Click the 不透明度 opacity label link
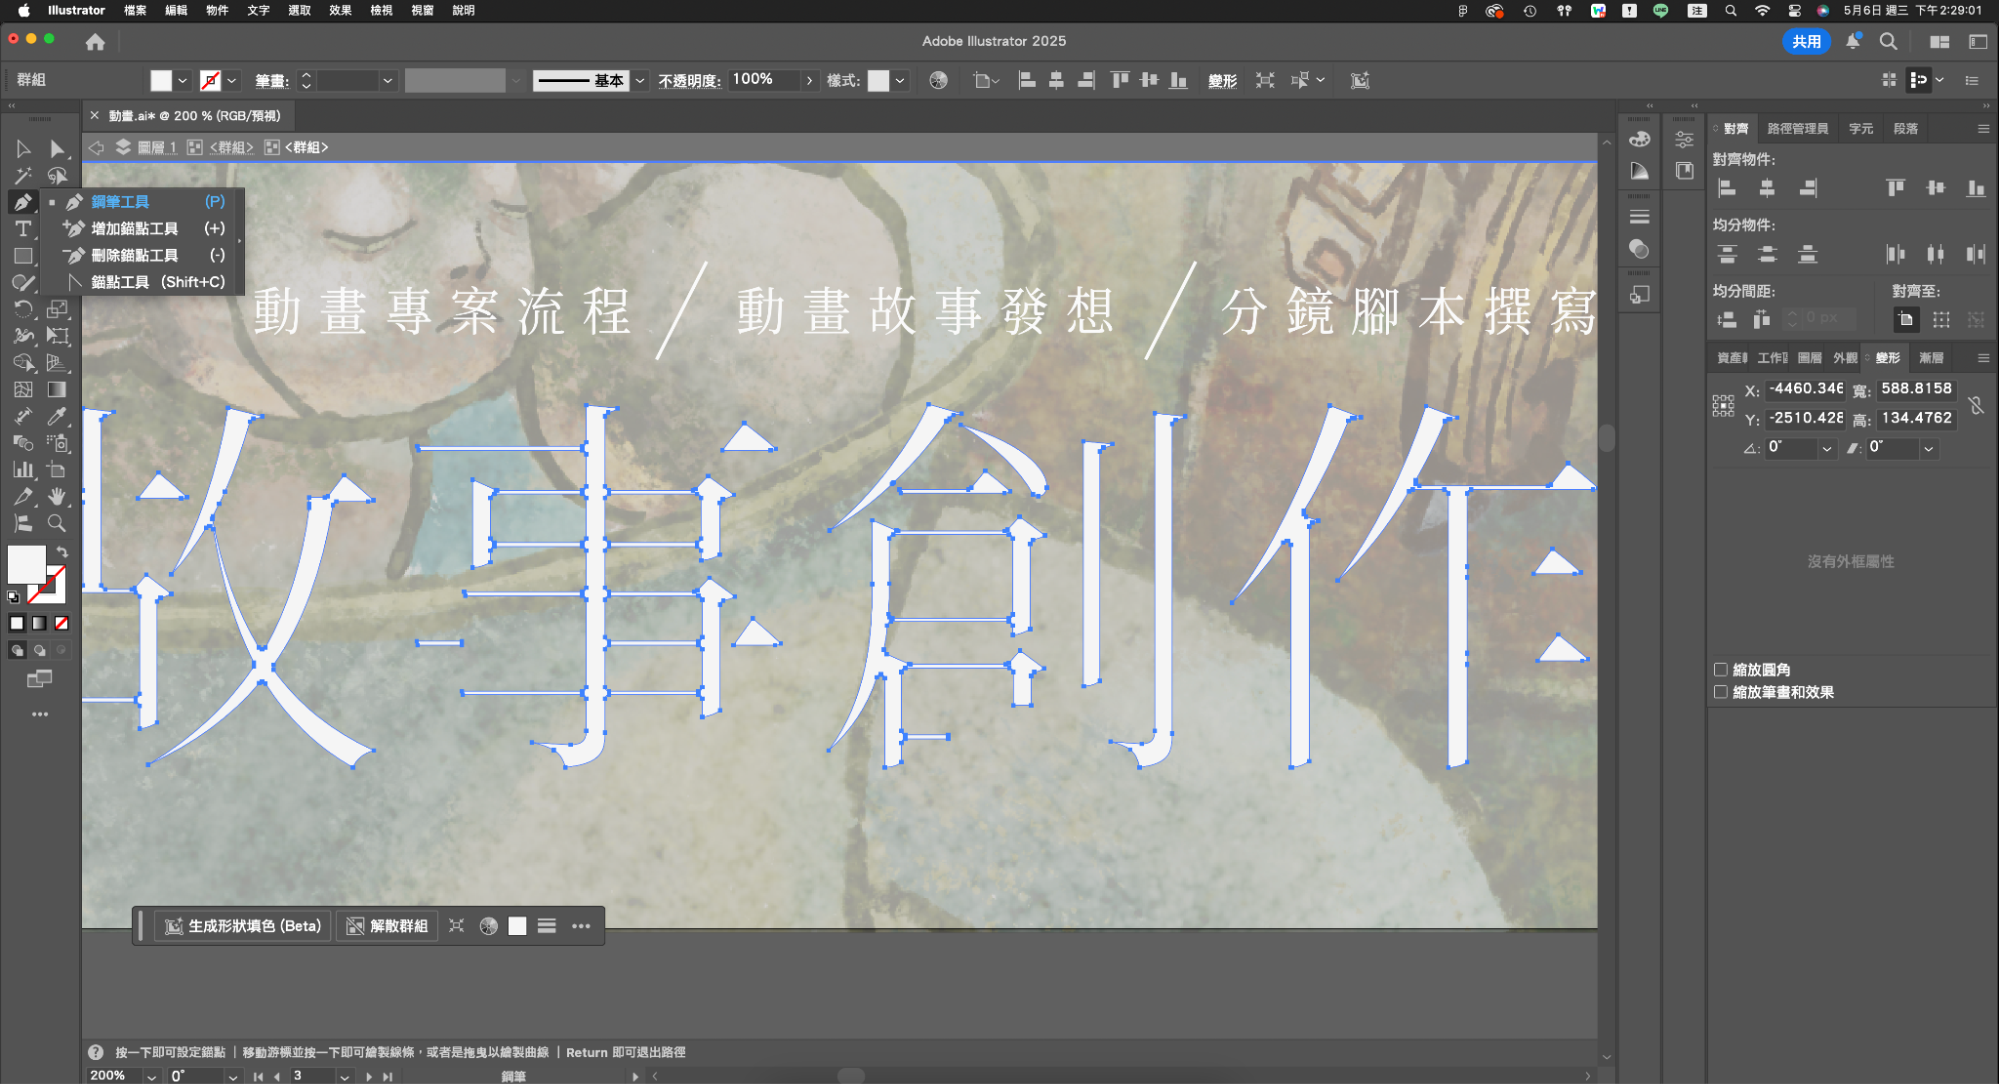The width and height of the screenshot is (1999, 1085). pos(689,80)
